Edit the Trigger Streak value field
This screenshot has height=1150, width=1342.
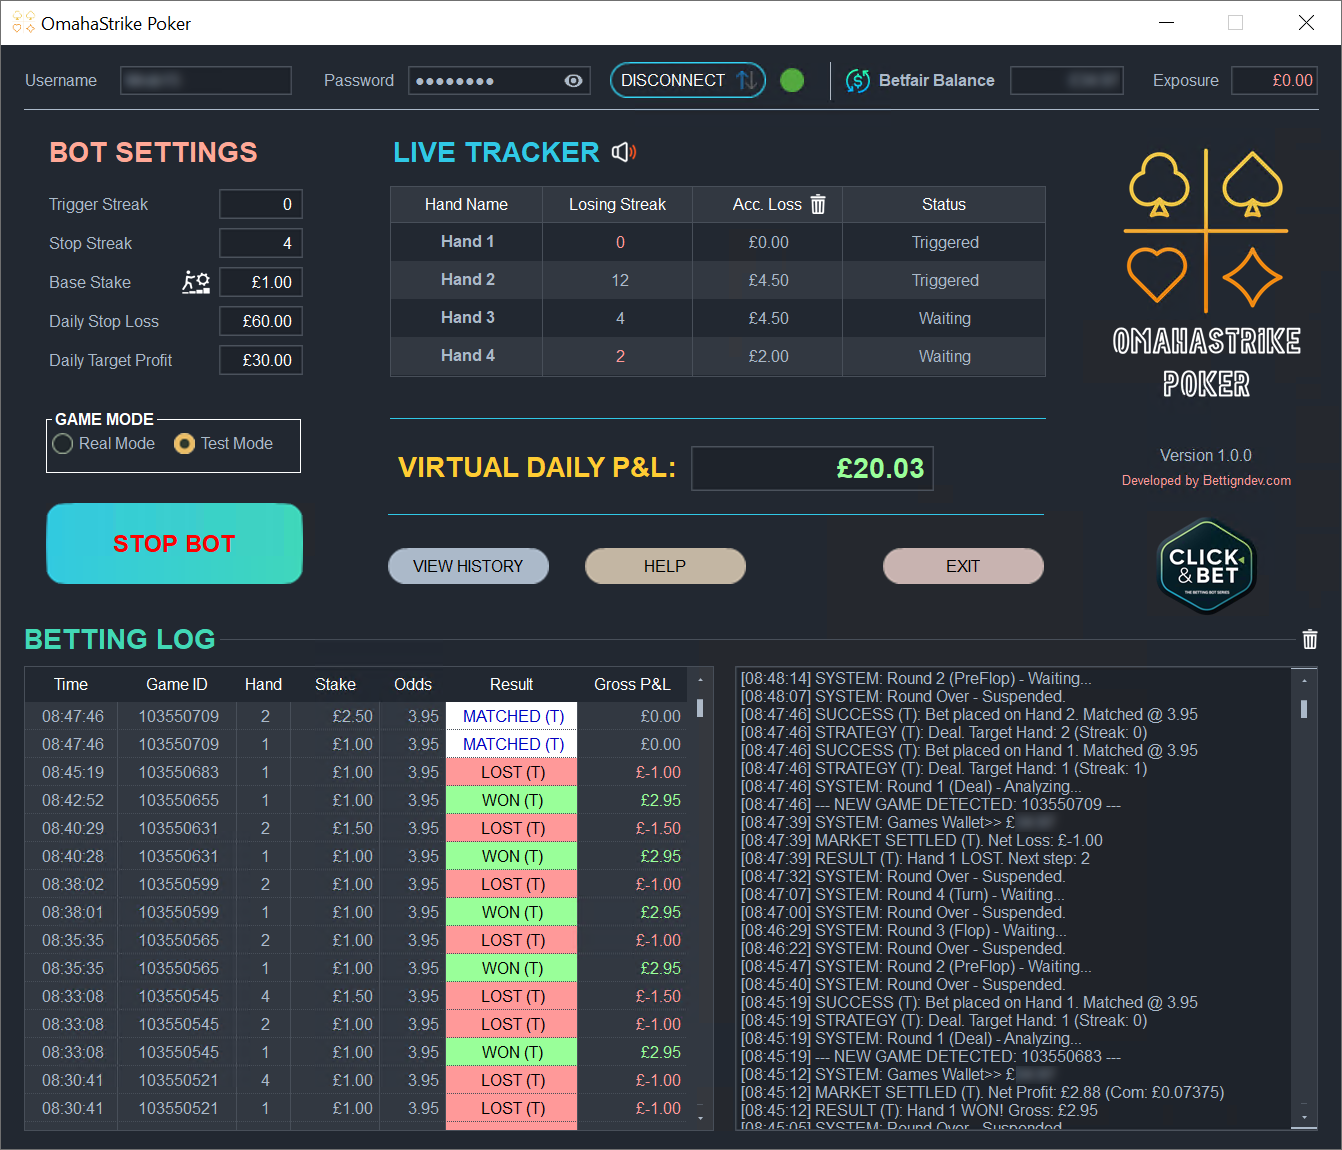pos(261,204)
